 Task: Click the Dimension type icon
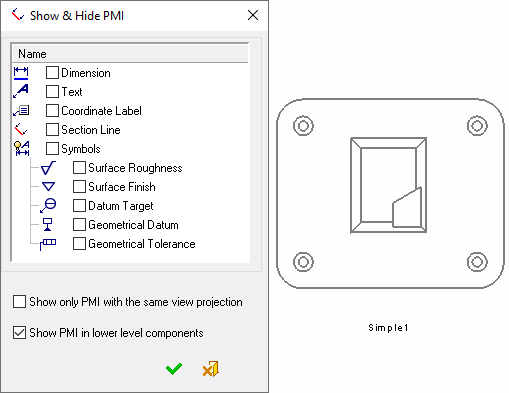21,73
